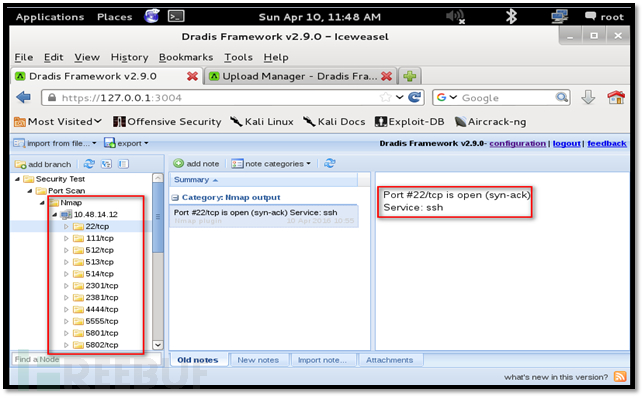Select the 4444/tcp tree node
This screenshot has width=644, height=398.
click(101, 309)
